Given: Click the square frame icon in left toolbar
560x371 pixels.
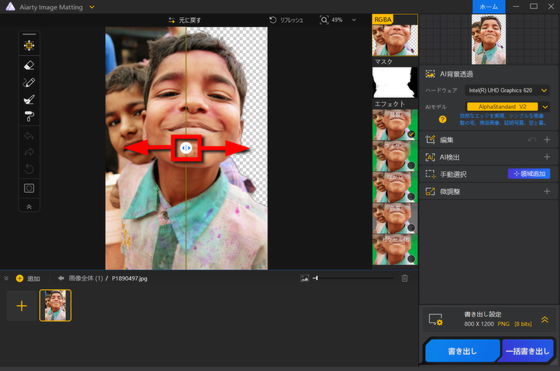Looking at the screenshot, I should point(29,188).
